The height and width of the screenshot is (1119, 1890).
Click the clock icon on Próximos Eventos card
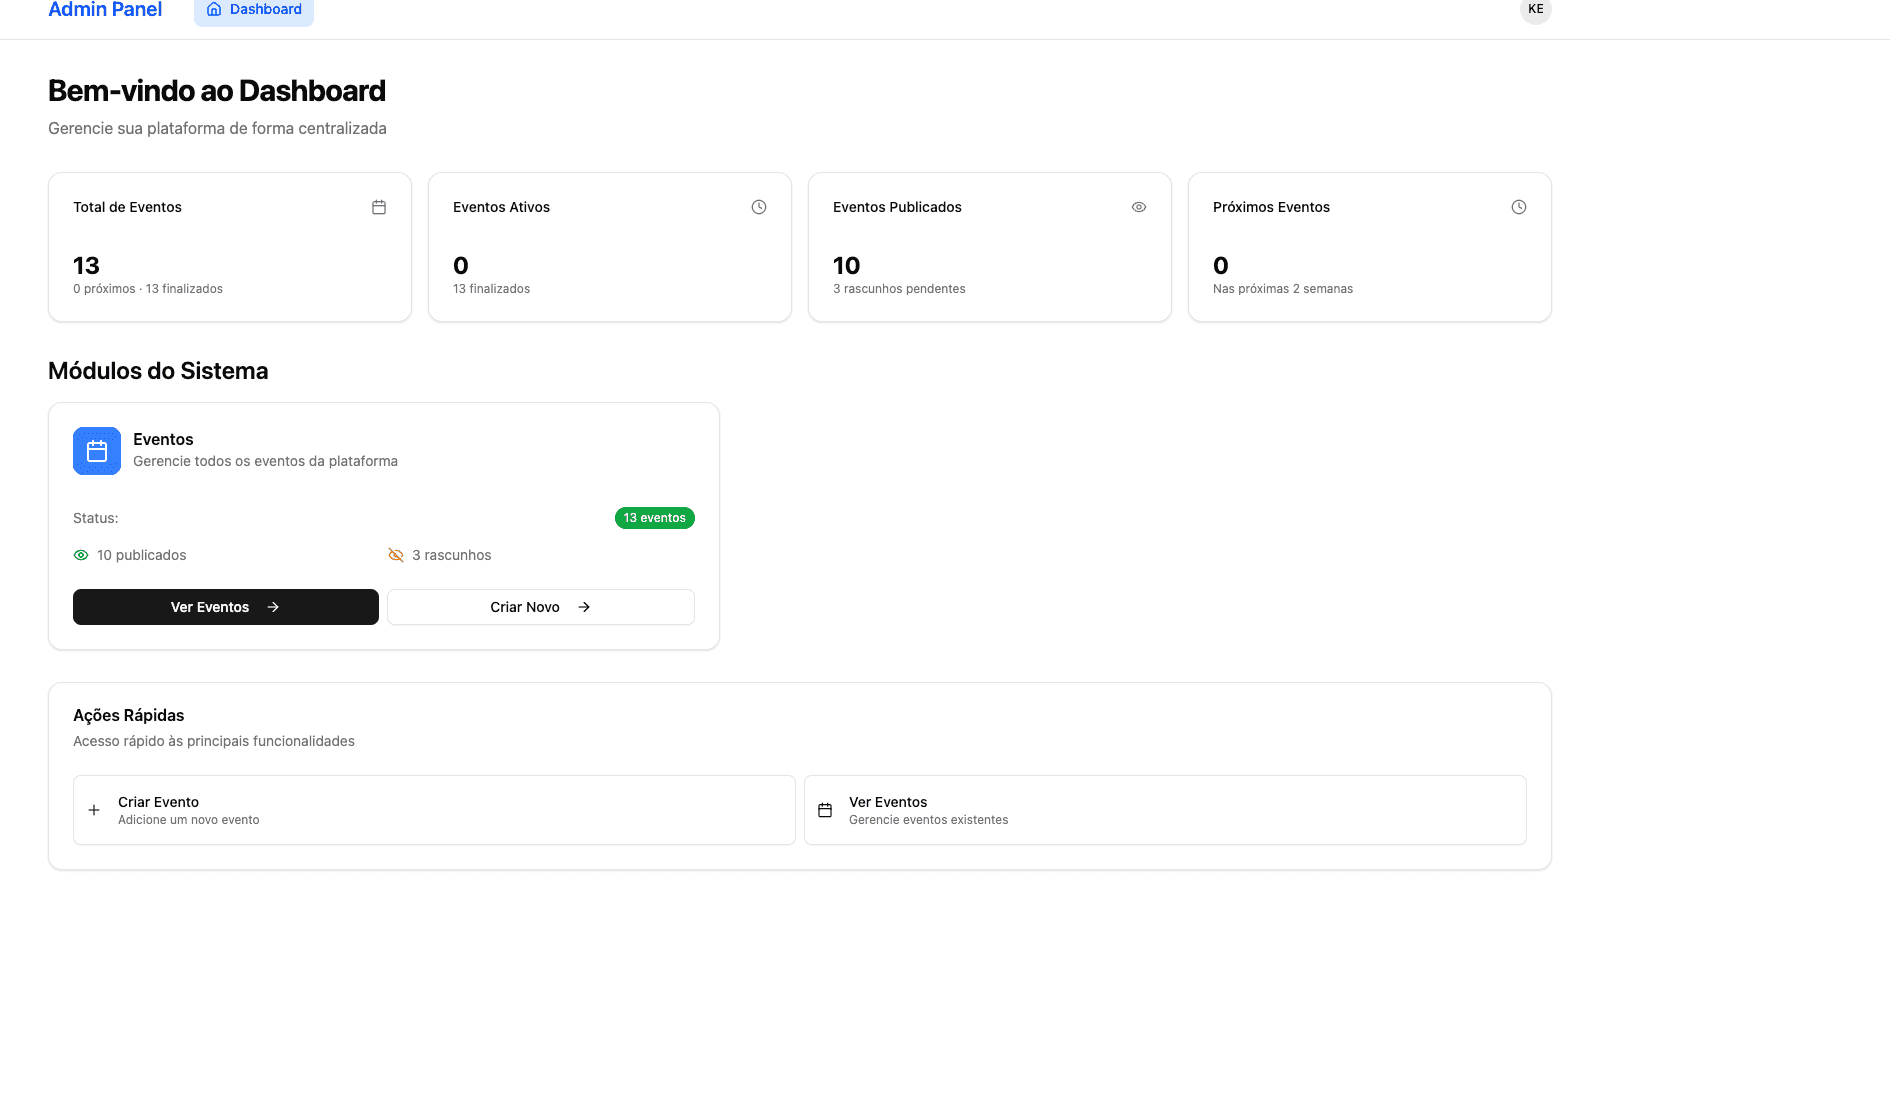(1518, 207)
